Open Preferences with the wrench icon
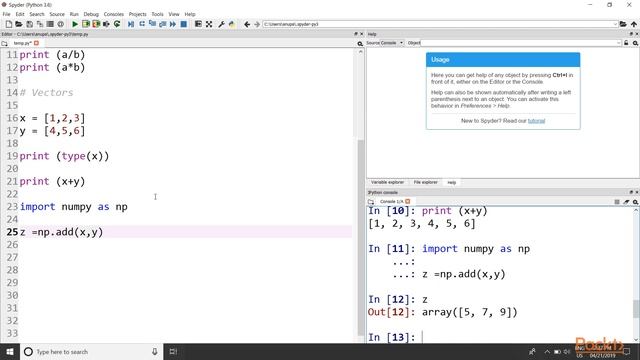The image size is (640, 360). tap(221, 24)
